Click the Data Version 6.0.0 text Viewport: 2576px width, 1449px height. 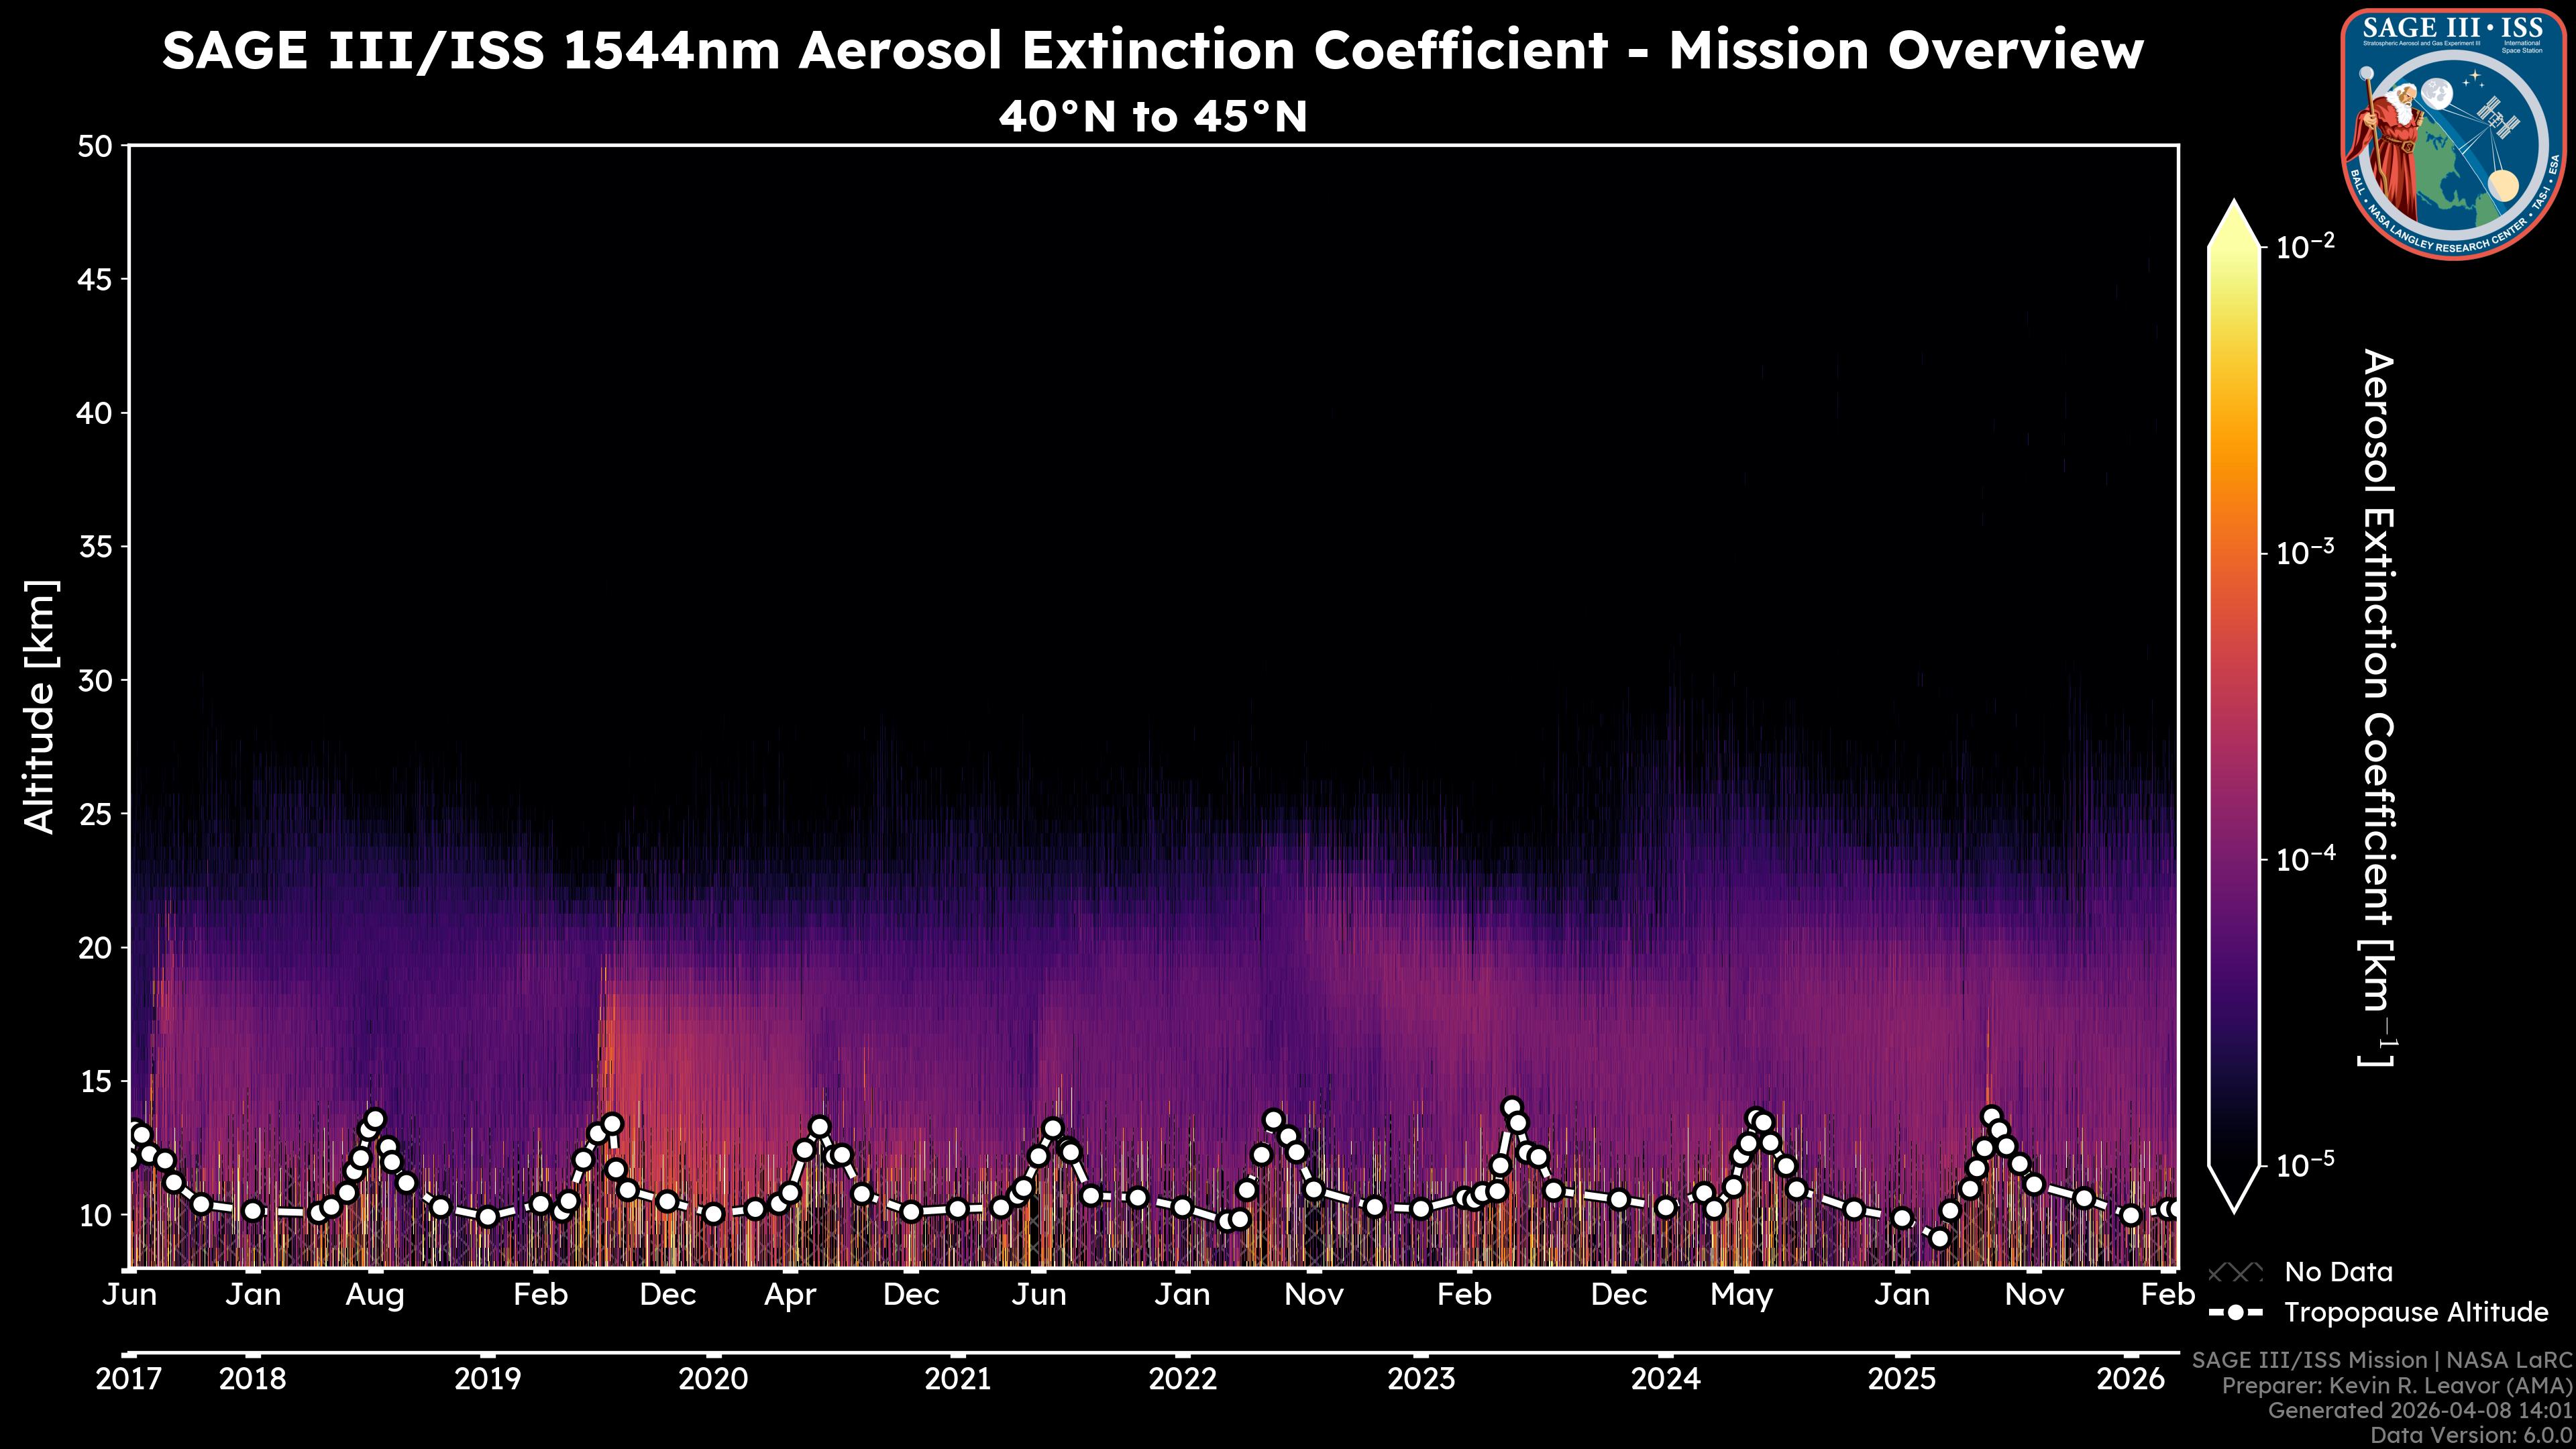(2472, 1436)
